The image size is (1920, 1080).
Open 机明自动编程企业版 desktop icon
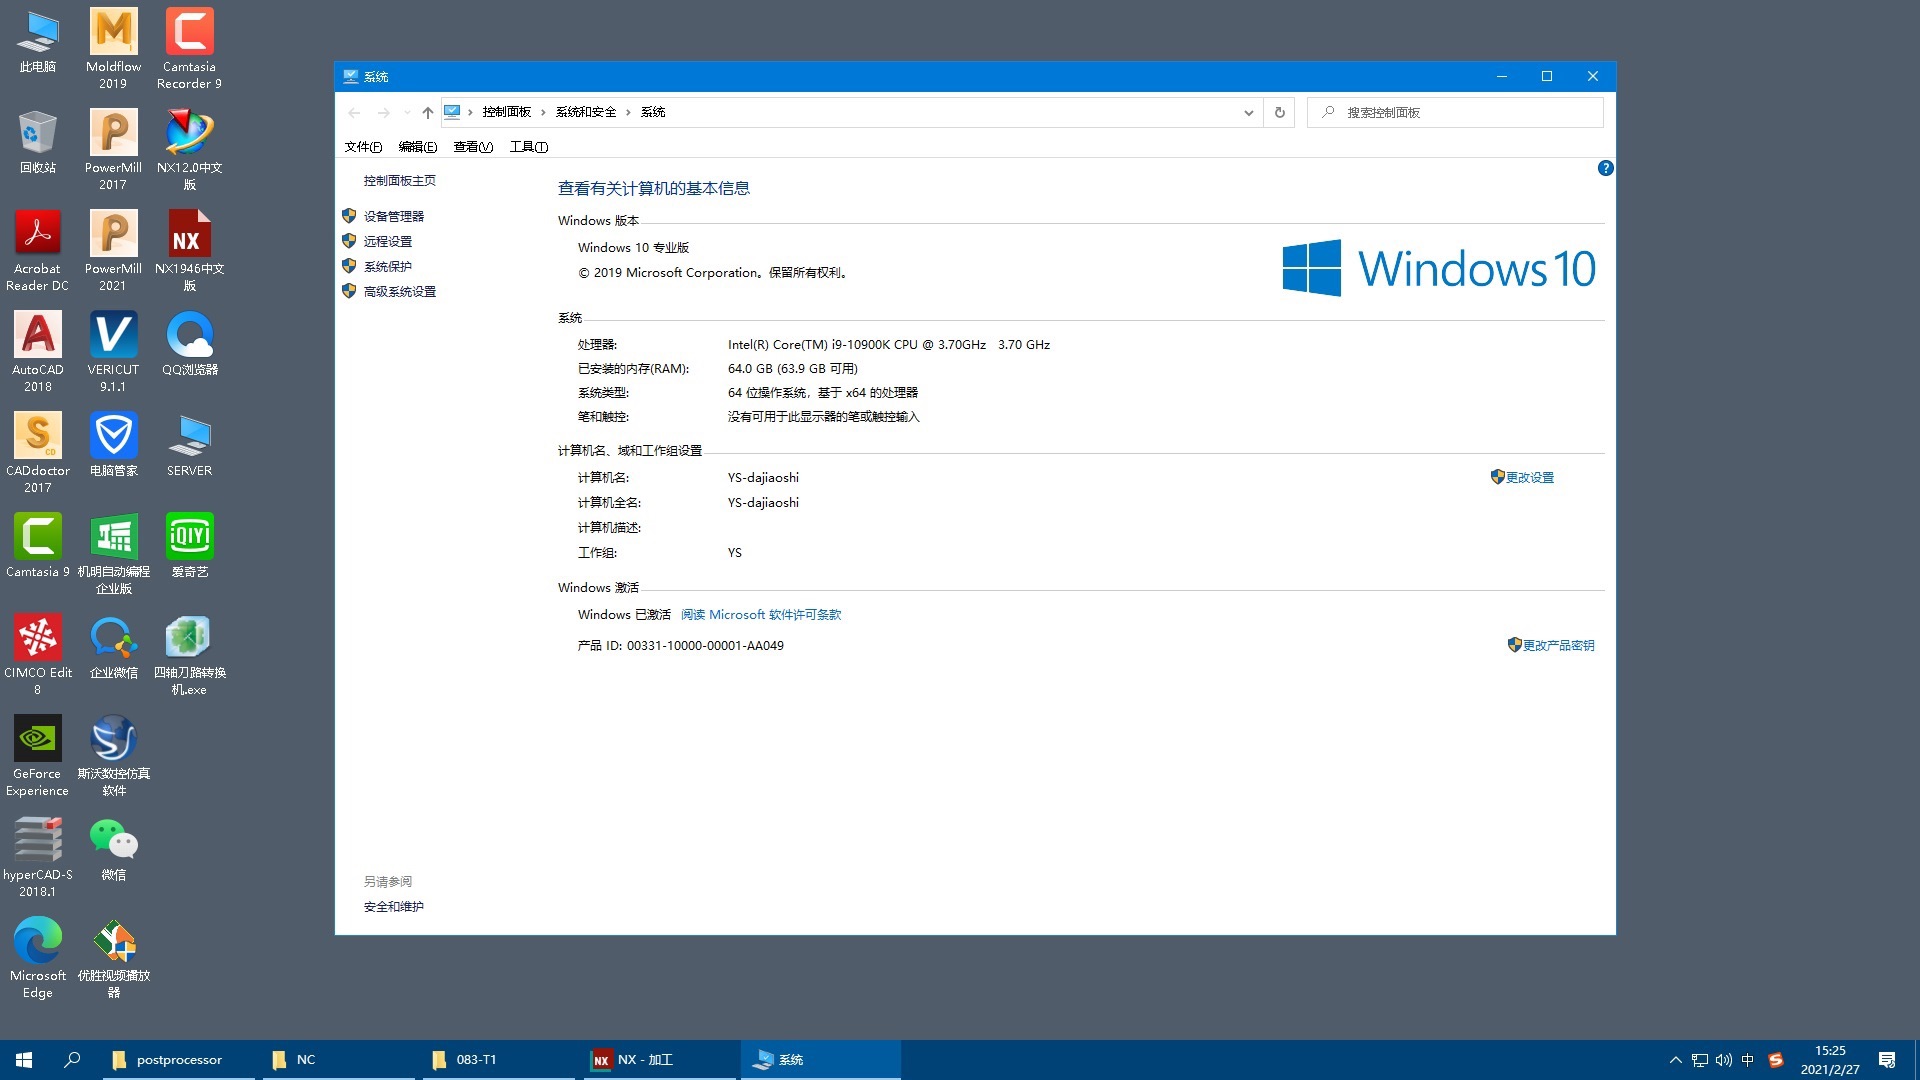pyautogui.click(x=113, y=554)
